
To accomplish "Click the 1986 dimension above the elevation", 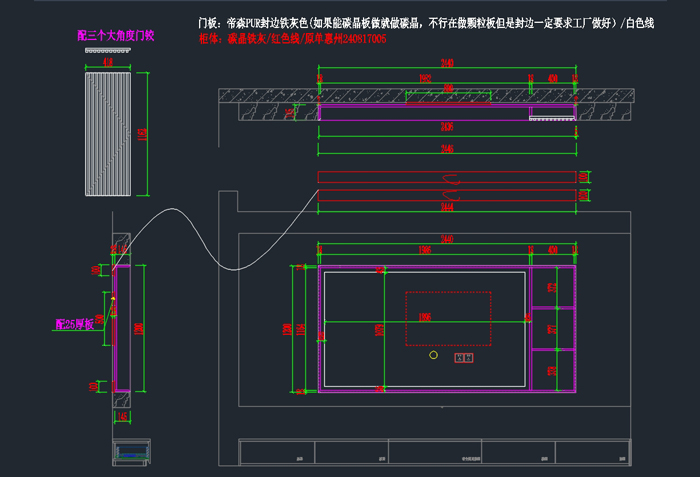I will pyautogui.click(x=425, y=250).
